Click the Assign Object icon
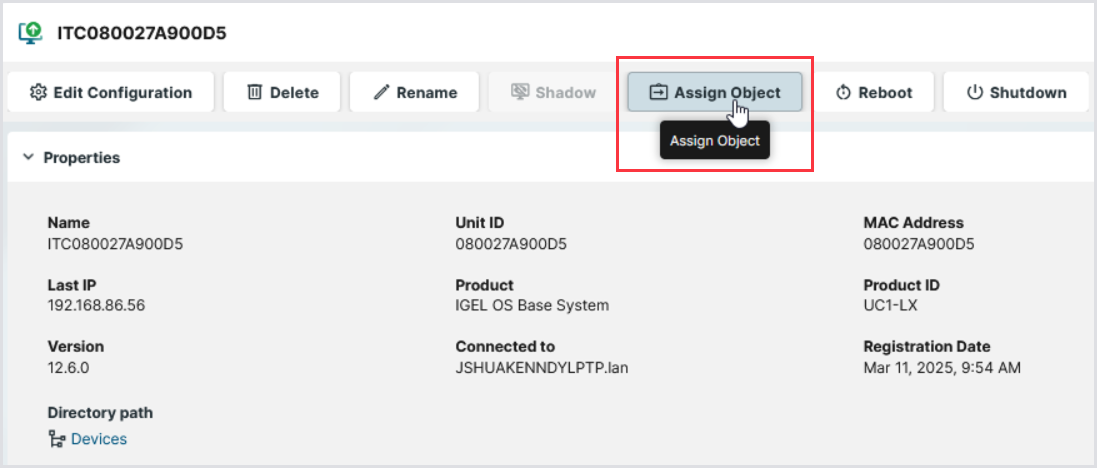This screenshot has width=1097, height=468. [658, 92]
